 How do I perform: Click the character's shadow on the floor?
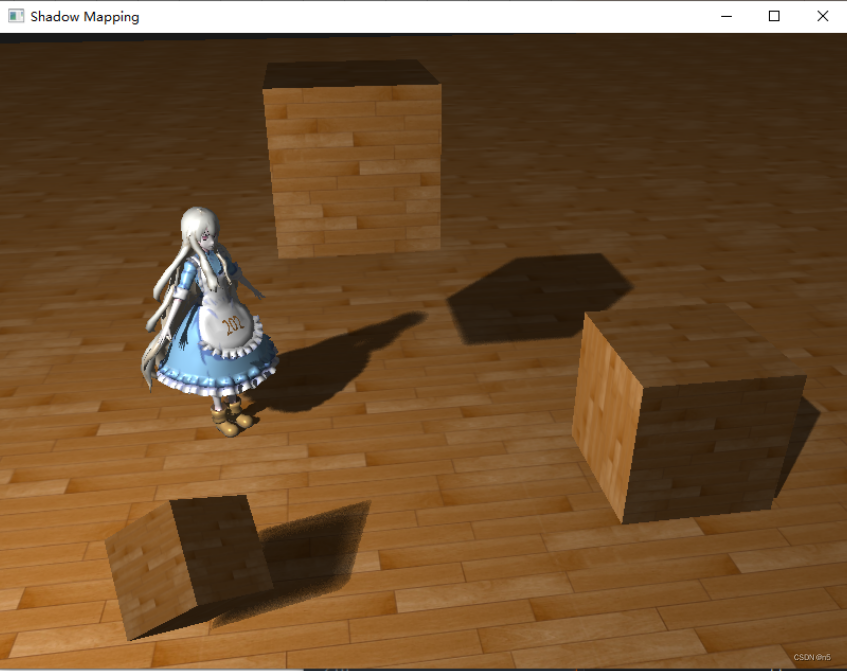point(335,363)
